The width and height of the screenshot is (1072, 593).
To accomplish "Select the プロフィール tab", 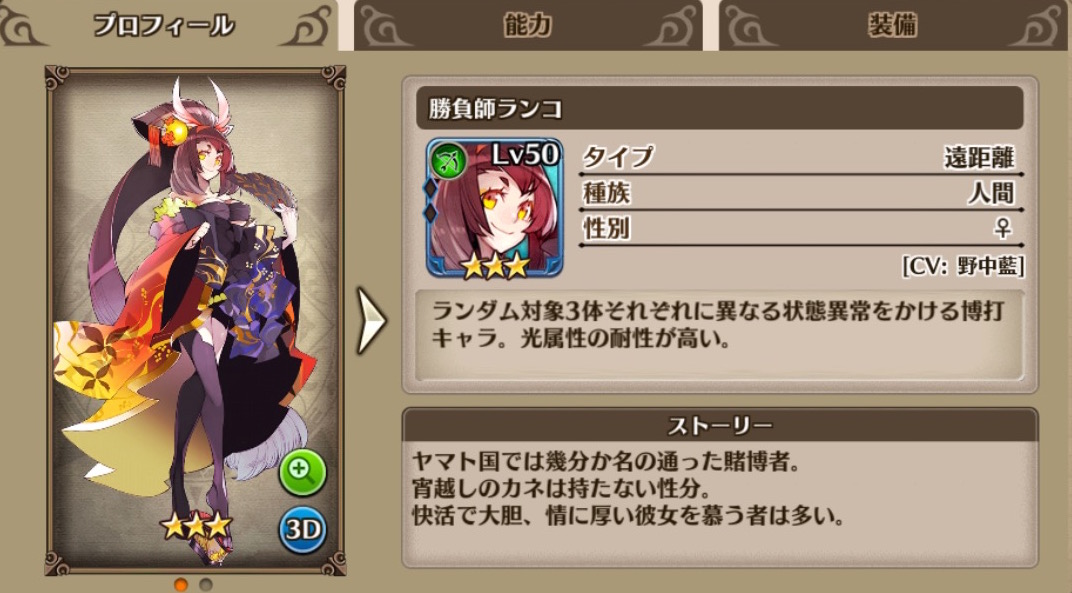I will [164, 25].
